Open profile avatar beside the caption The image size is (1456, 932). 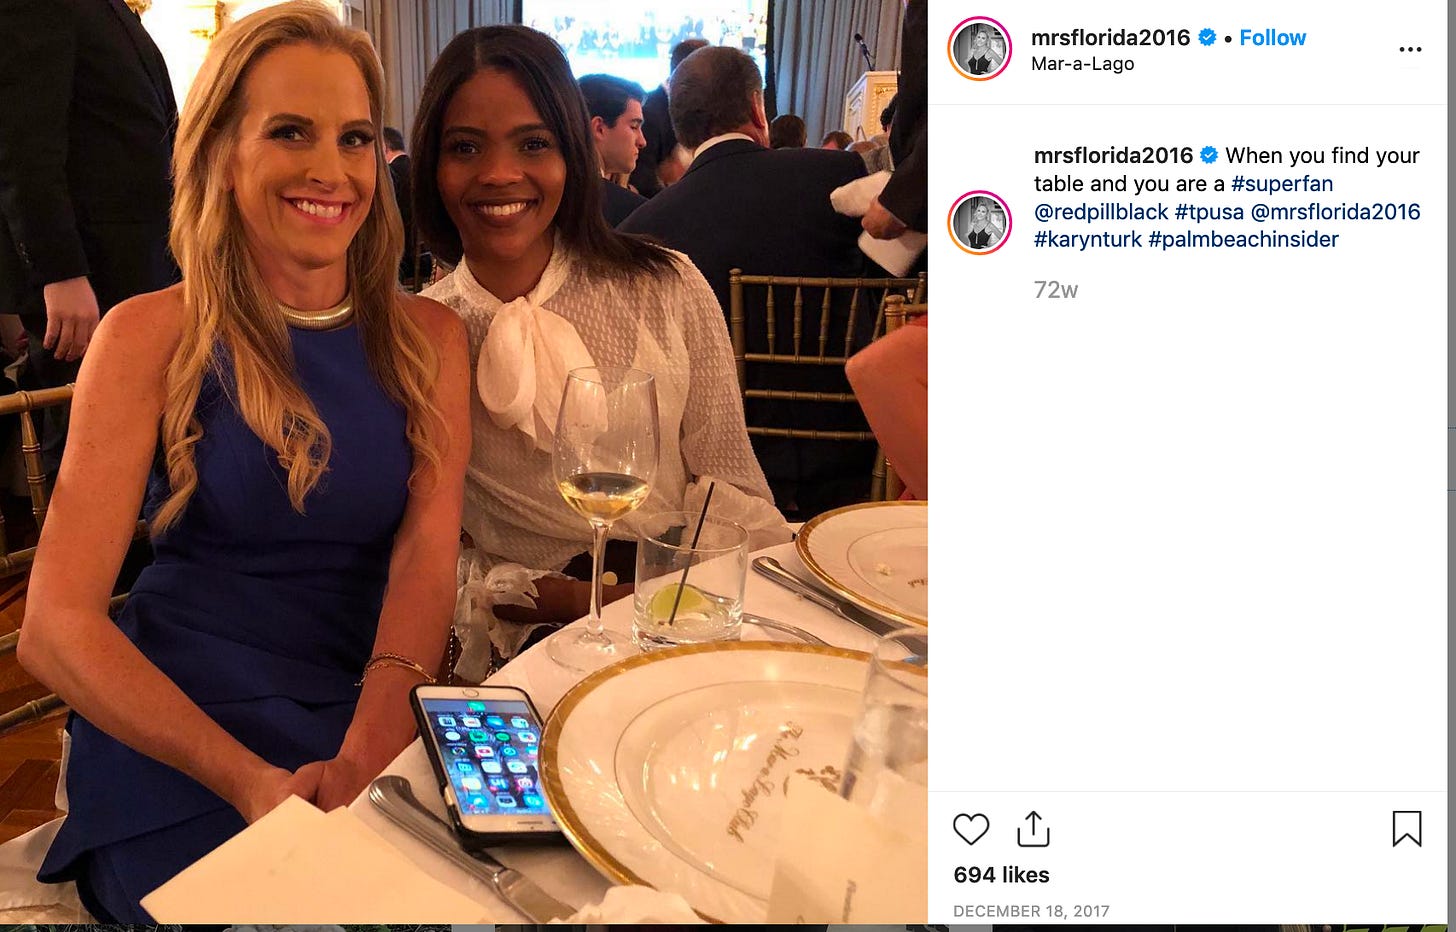[x=979, y=223]
